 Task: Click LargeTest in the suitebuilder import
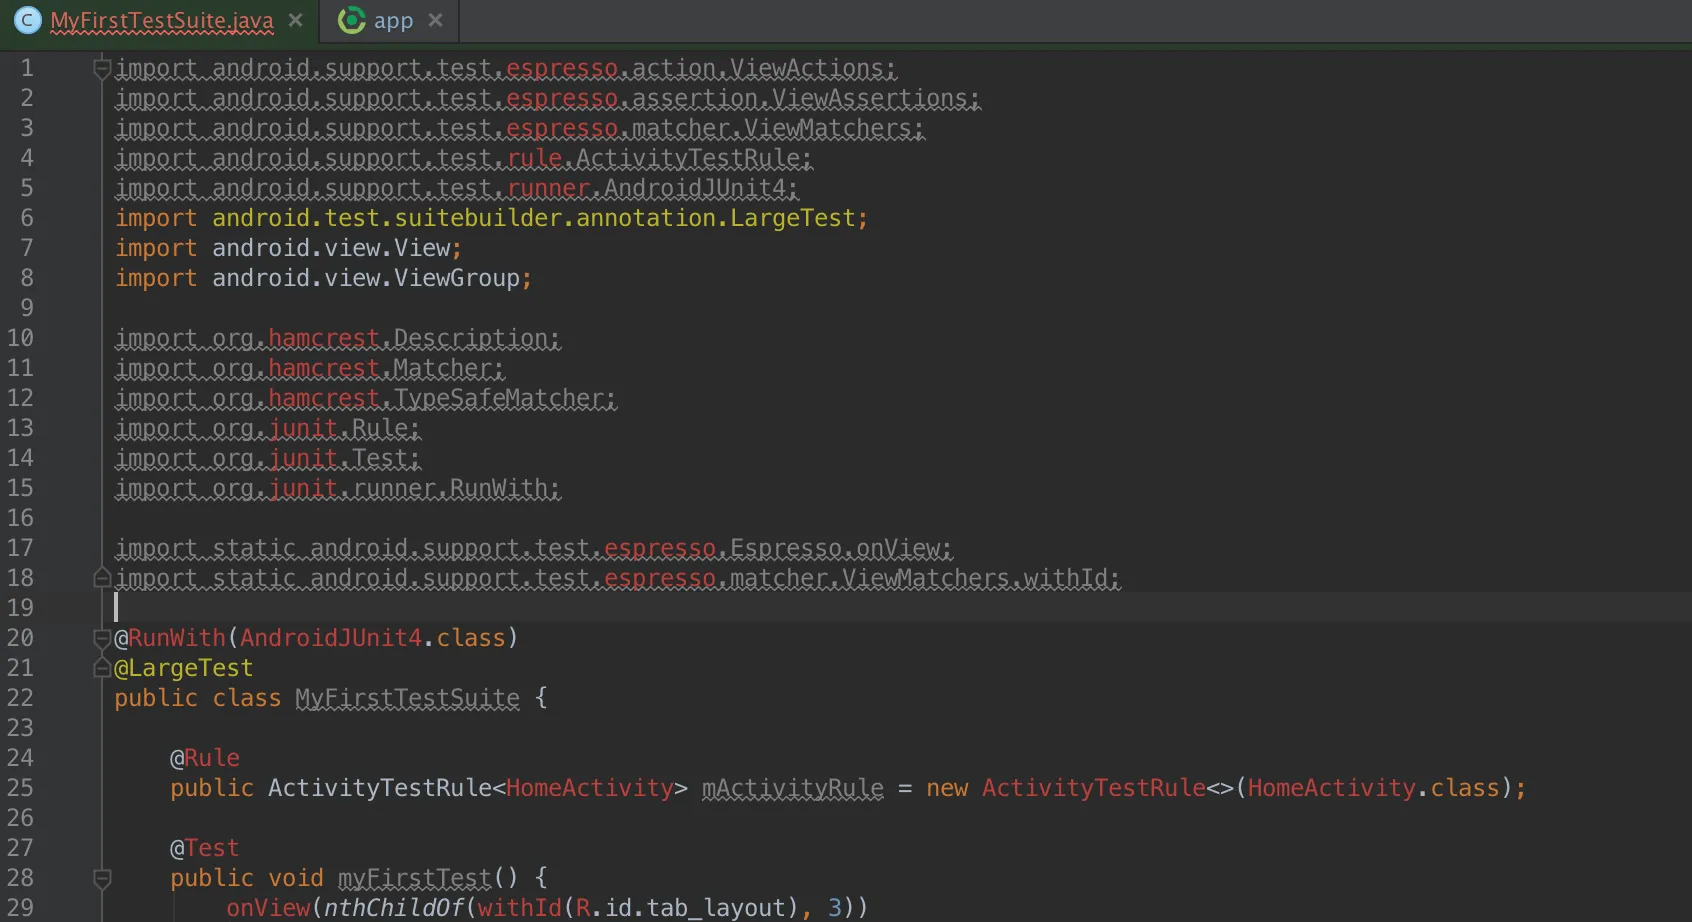click(x=793, y=218)
